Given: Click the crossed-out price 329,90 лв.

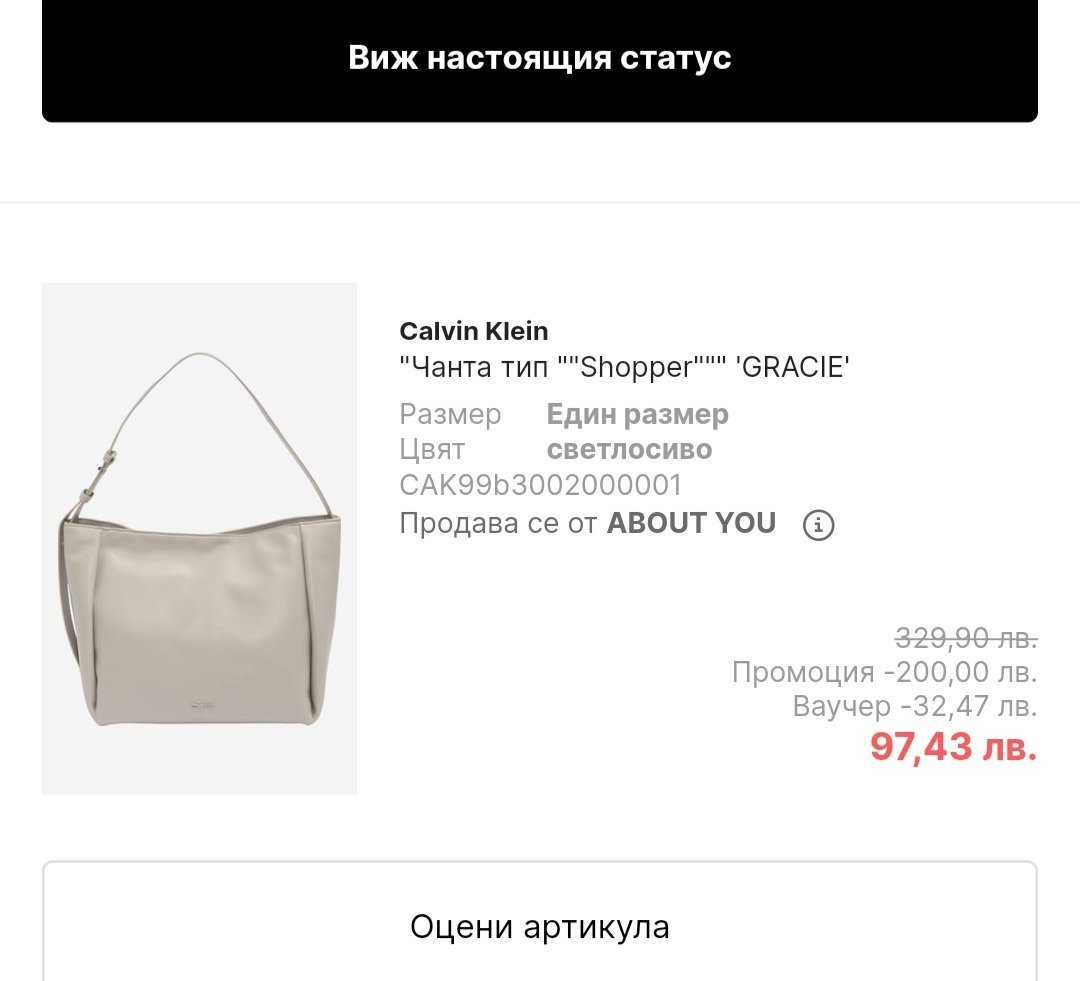Looking at the screenshot, I should click(965, 637).
